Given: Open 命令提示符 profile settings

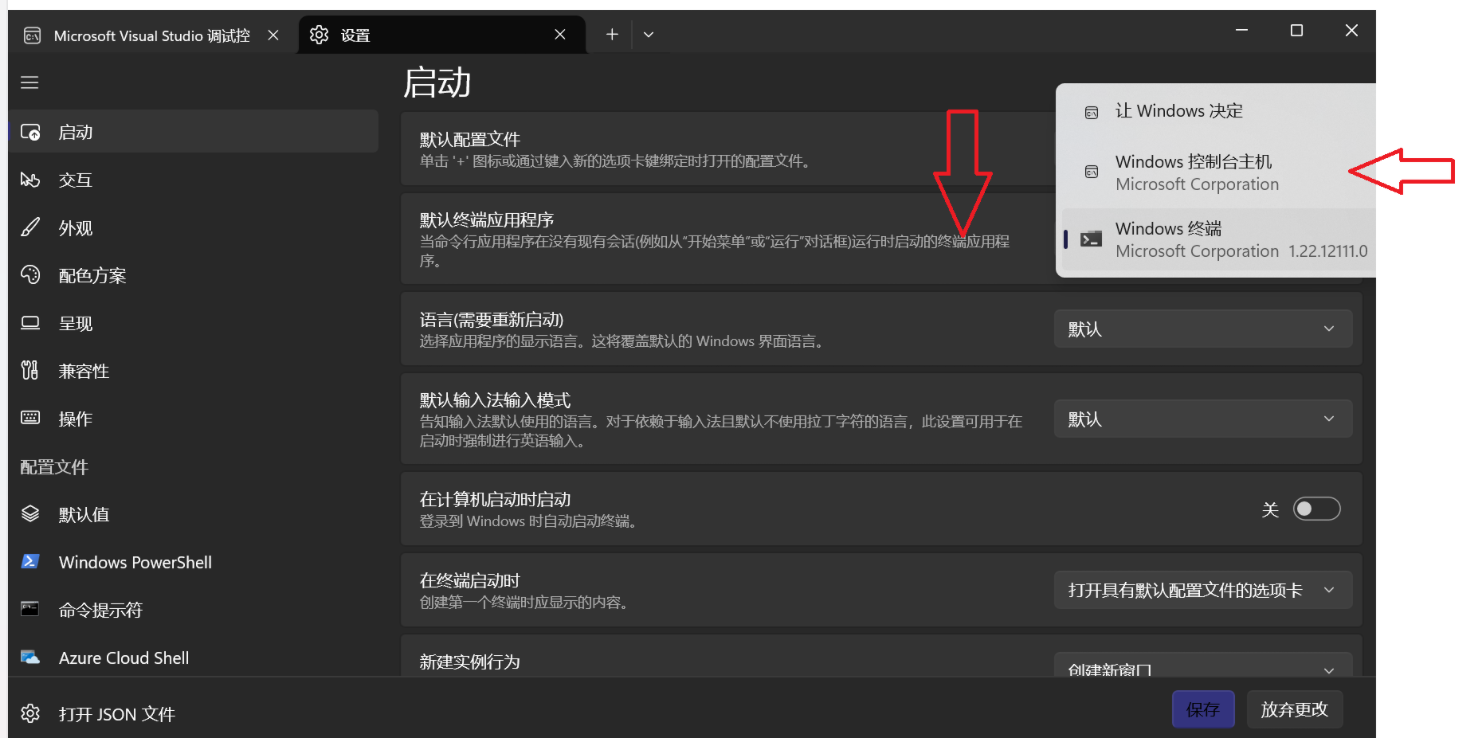Looking at the screenshot, I should click(193, 610).
